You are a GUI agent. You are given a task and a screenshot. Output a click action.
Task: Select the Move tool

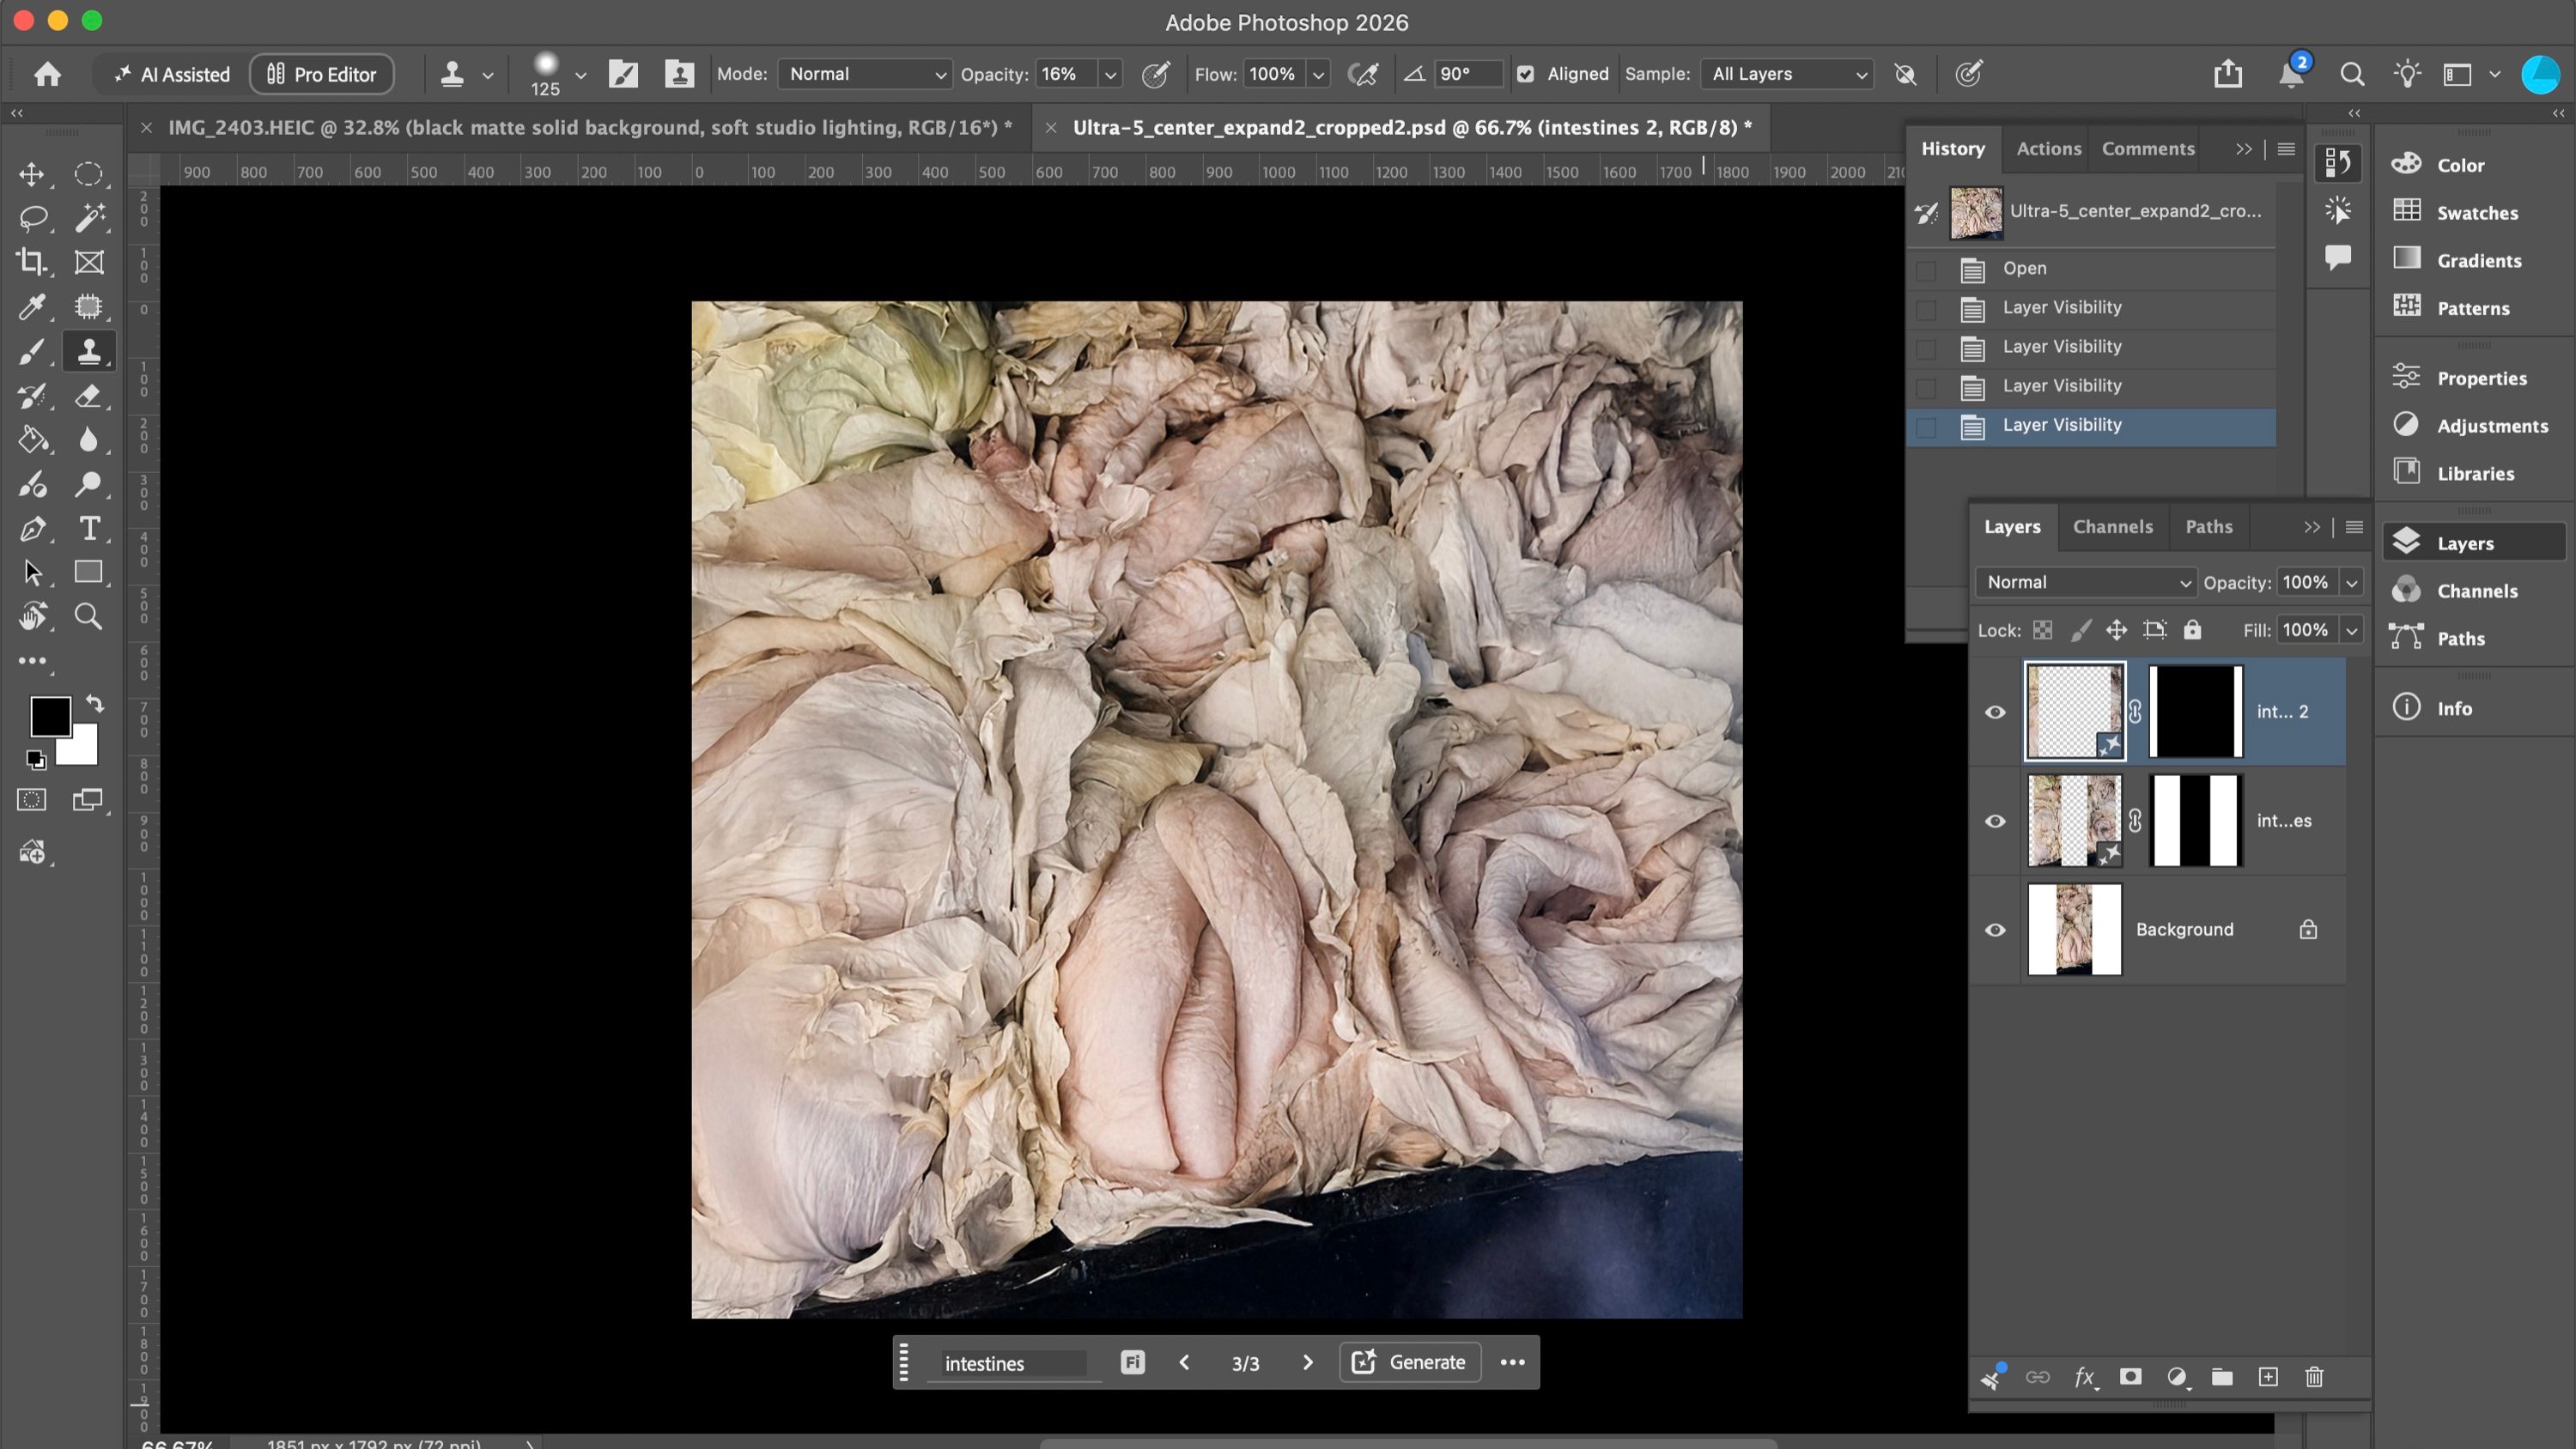(32, 174)
